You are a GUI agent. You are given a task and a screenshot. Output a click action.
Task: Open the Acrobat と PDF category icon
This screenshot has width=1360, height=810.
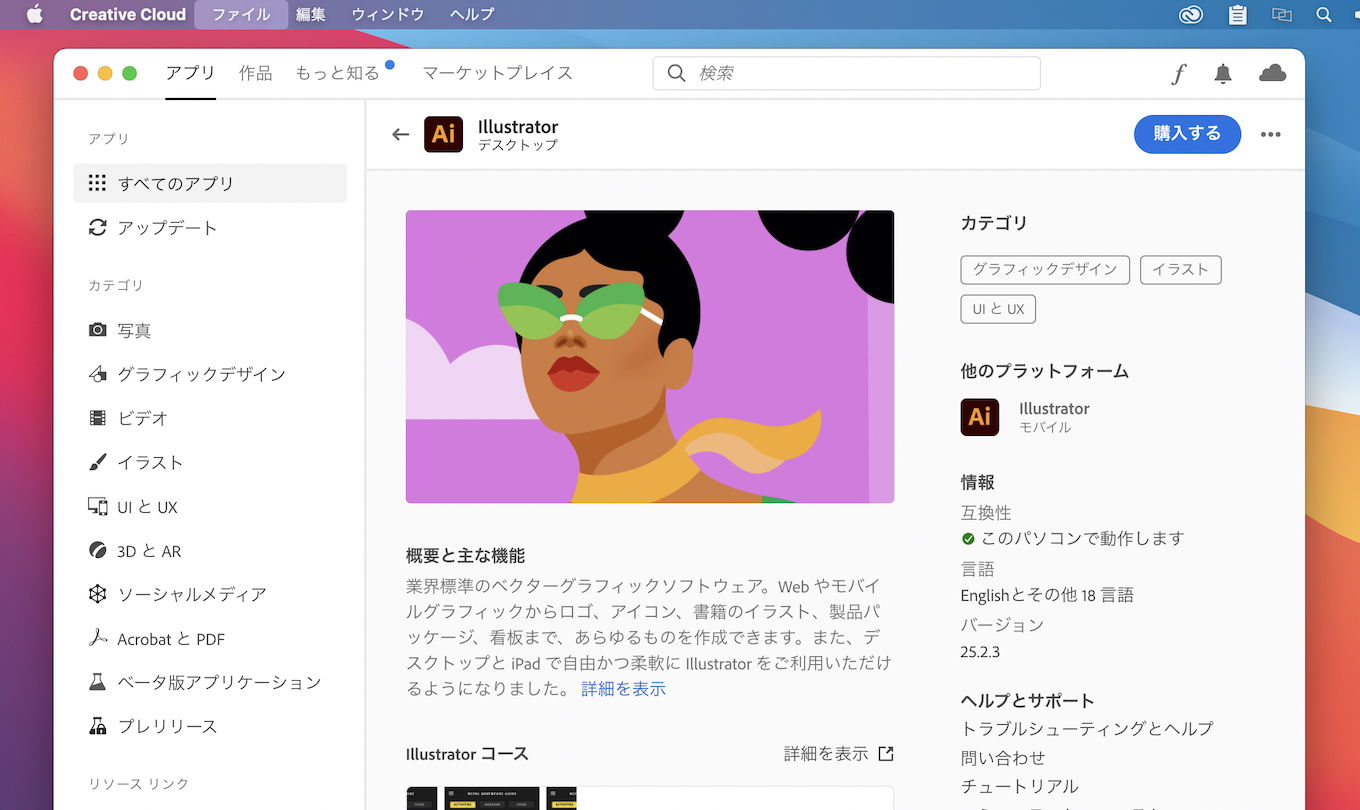tap(97, 638)
